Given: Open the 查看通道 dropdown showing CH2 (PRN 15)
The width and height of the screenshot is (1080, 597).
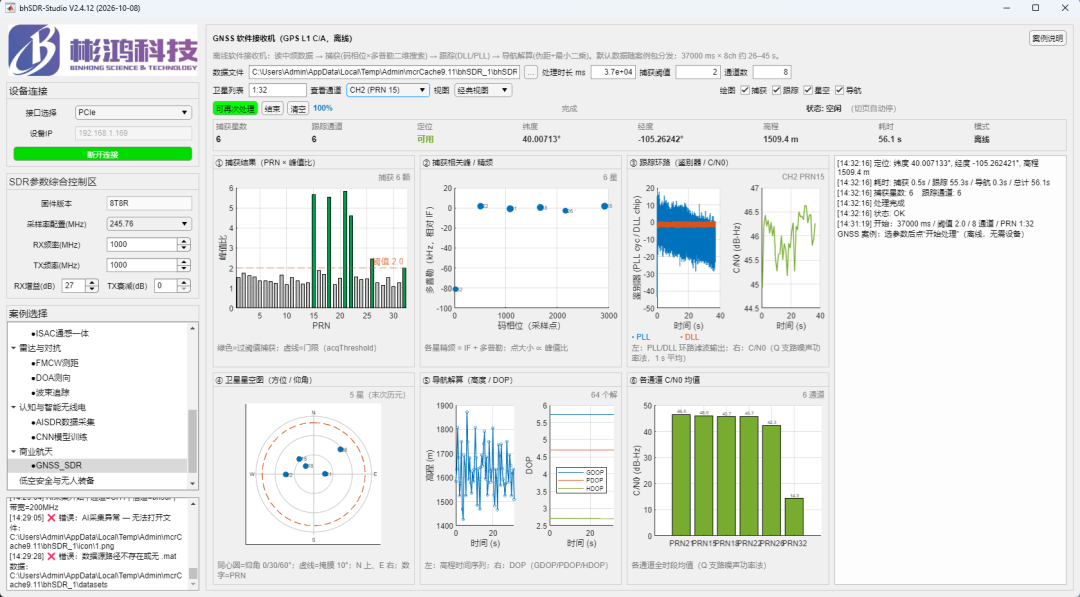Looking at the screenshot, I should [388, 90].
